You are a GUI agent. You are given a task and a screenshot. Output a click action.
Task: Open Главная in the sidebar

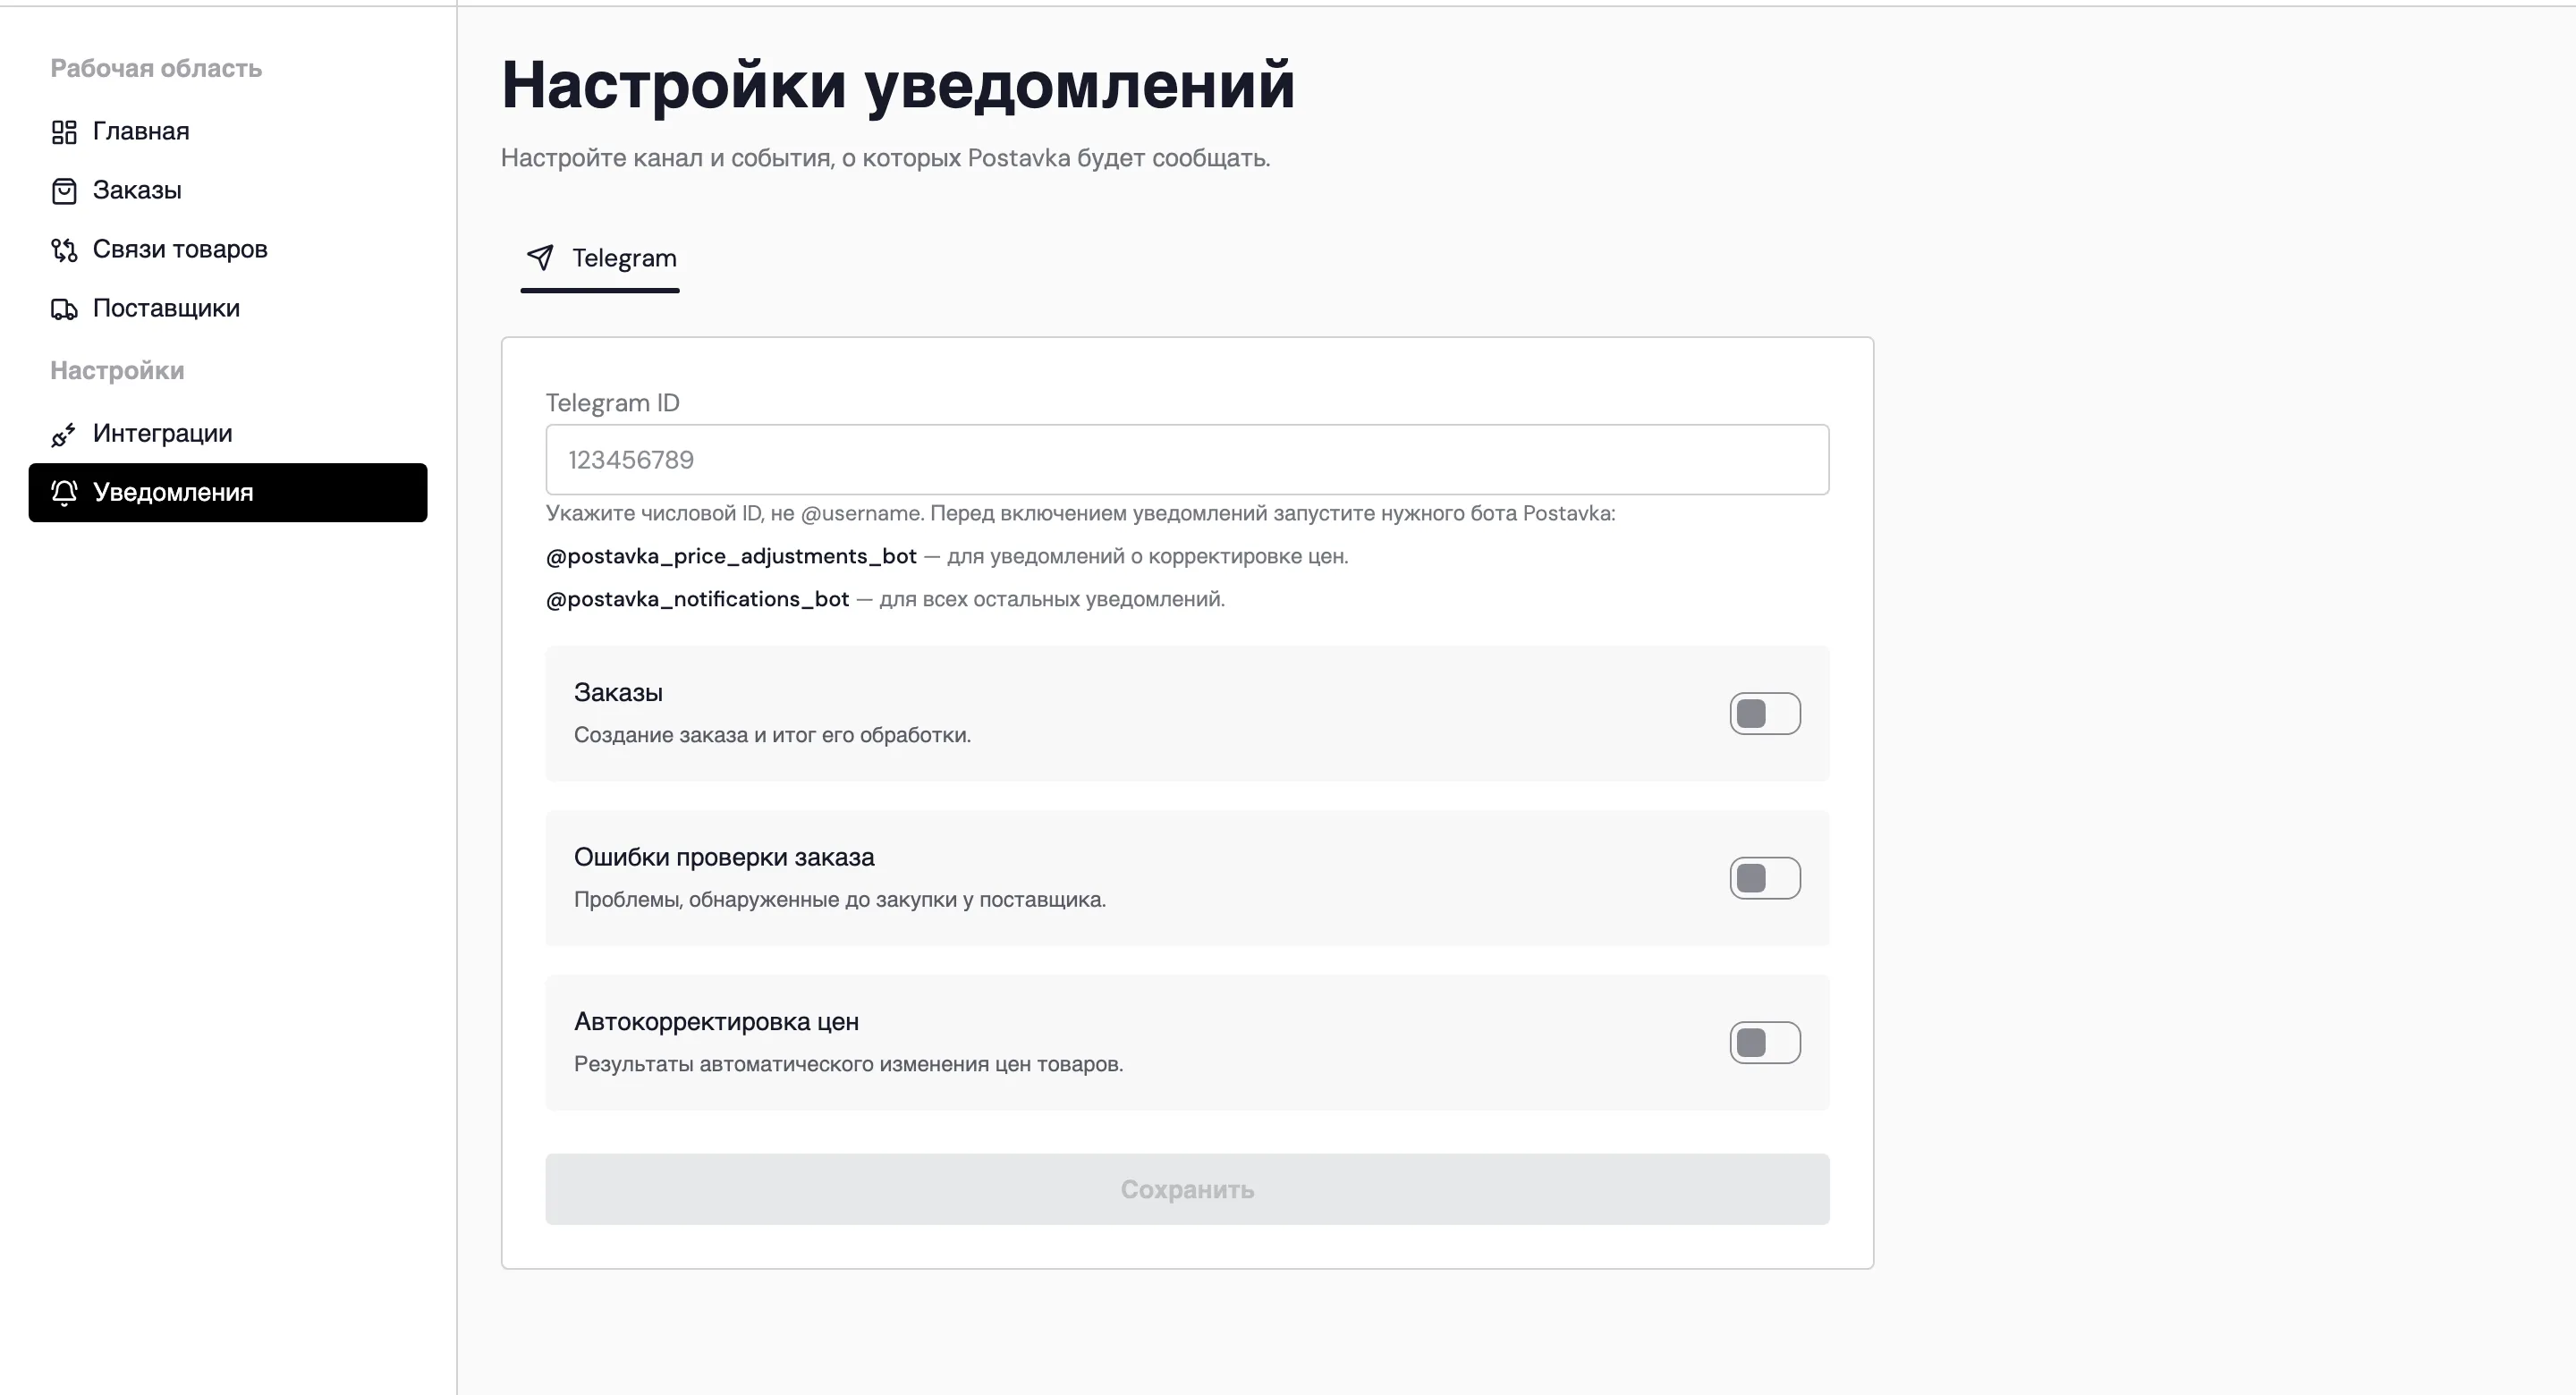point(228,132)
